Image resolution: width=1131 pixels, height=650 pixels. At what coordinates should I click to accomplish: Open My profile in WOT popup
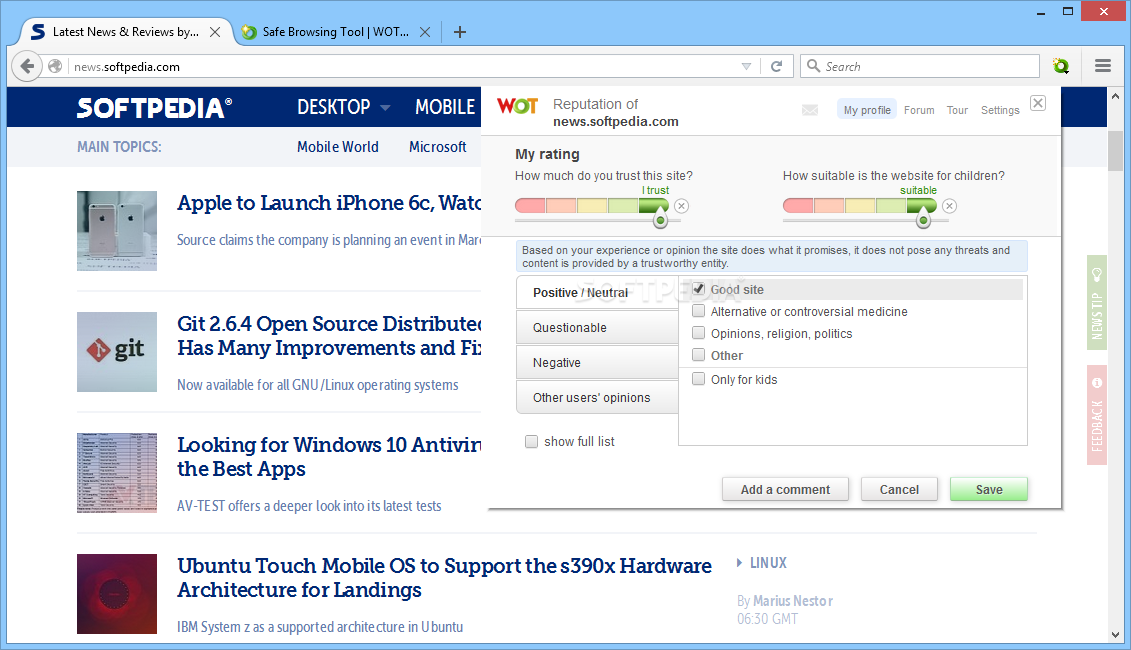[x=867, y=110]
